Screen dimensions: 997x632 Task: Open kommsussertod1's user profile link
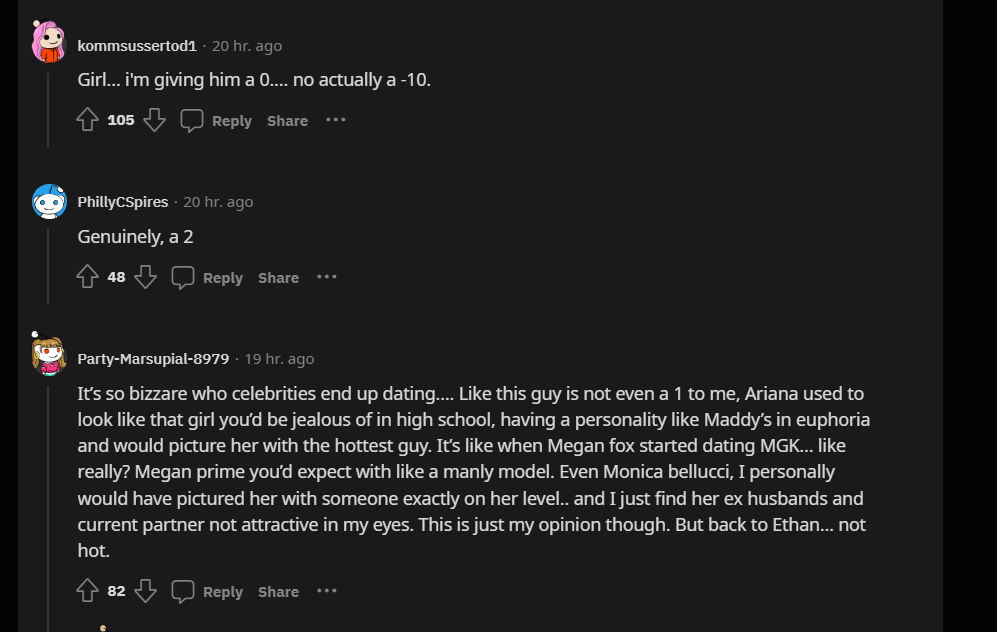(x=137, y=46)
